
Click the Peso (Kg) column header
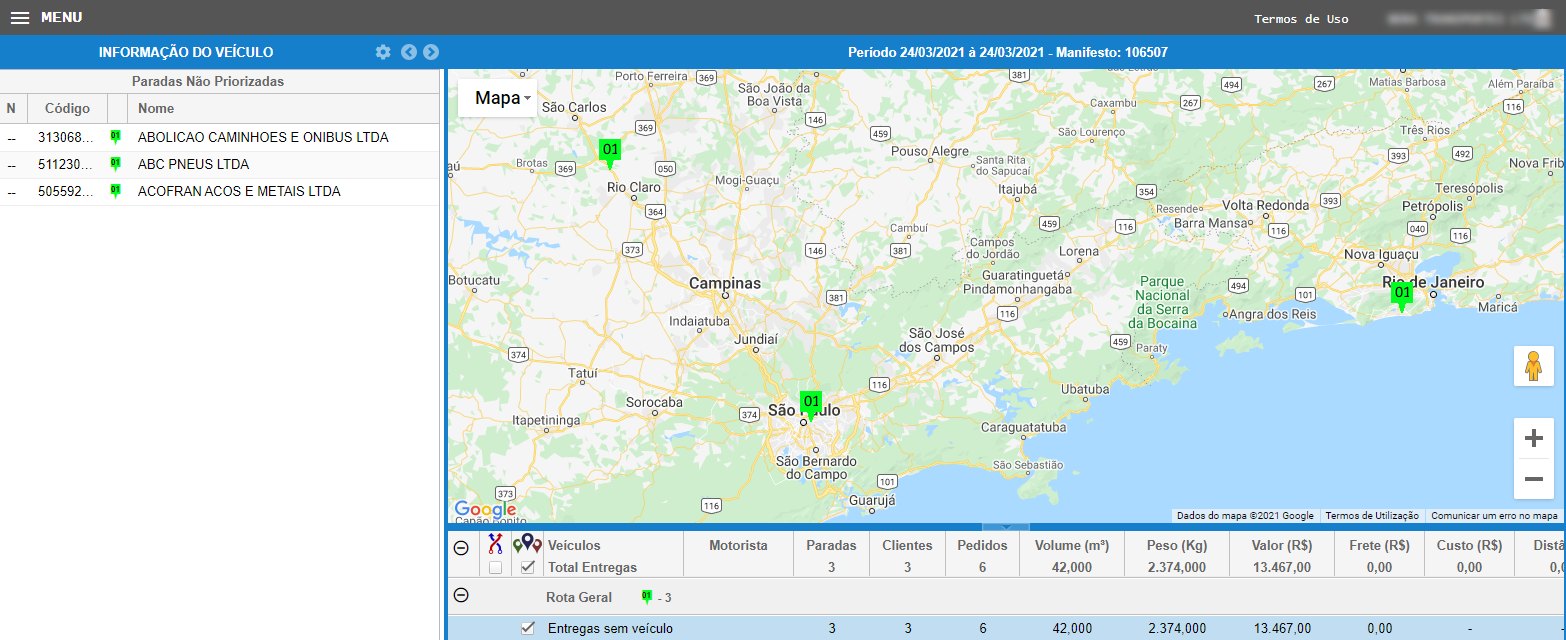[1176, 545]
